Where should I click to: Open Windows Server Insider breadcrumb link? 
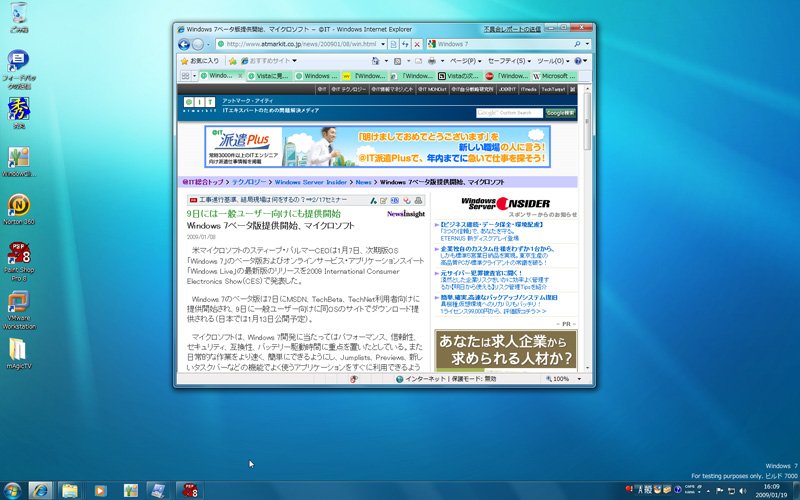[311, 182]
